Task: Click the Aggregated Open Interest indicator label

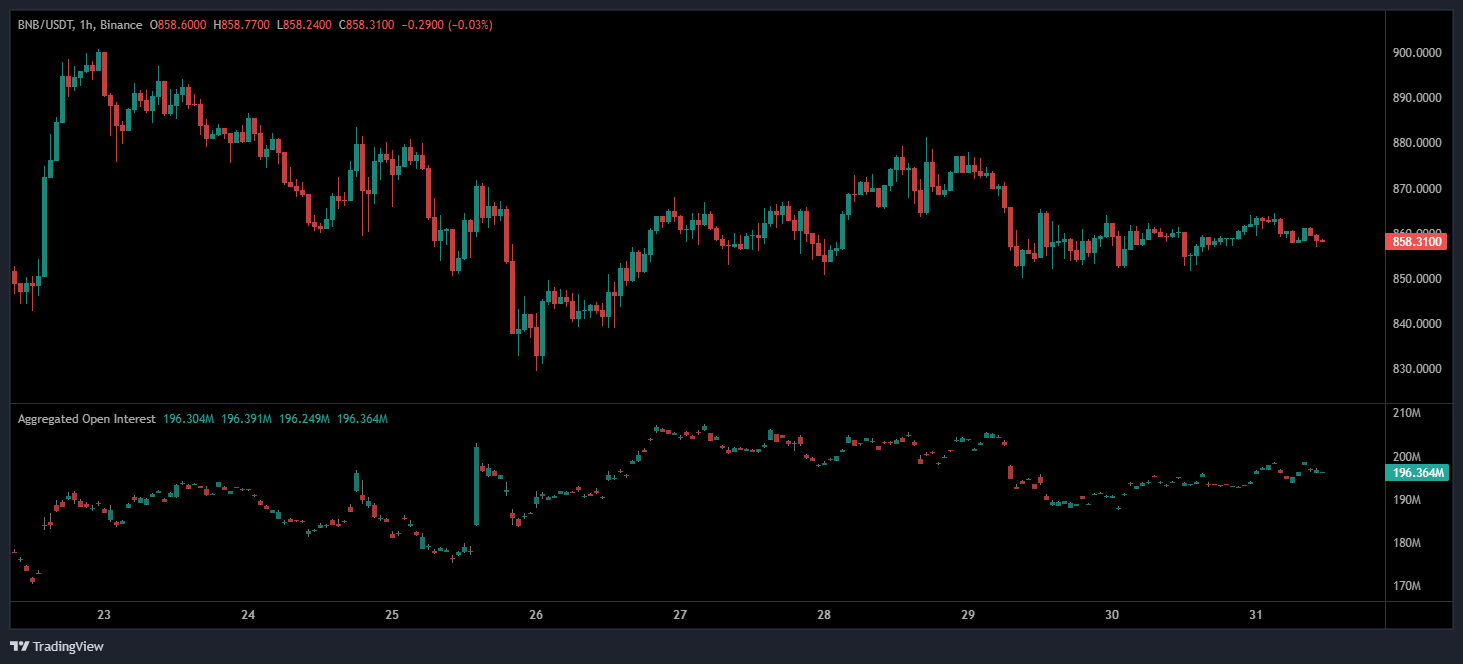Action: (x=86, y=419)
